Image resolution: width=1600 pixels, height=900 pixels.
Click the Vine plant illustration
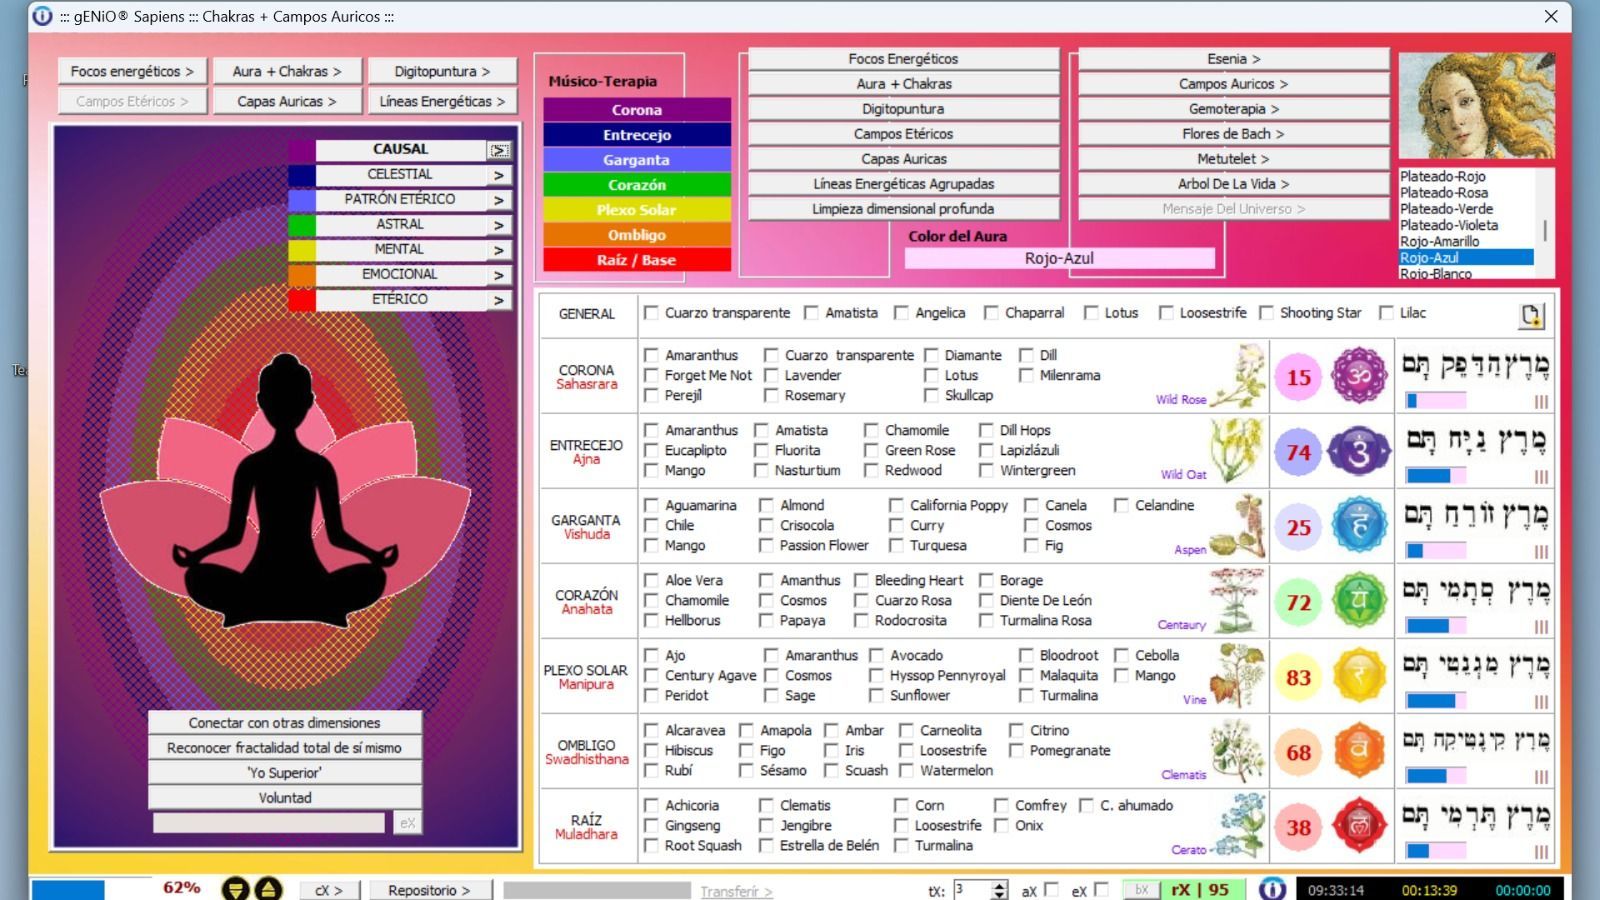[1238, 675]
